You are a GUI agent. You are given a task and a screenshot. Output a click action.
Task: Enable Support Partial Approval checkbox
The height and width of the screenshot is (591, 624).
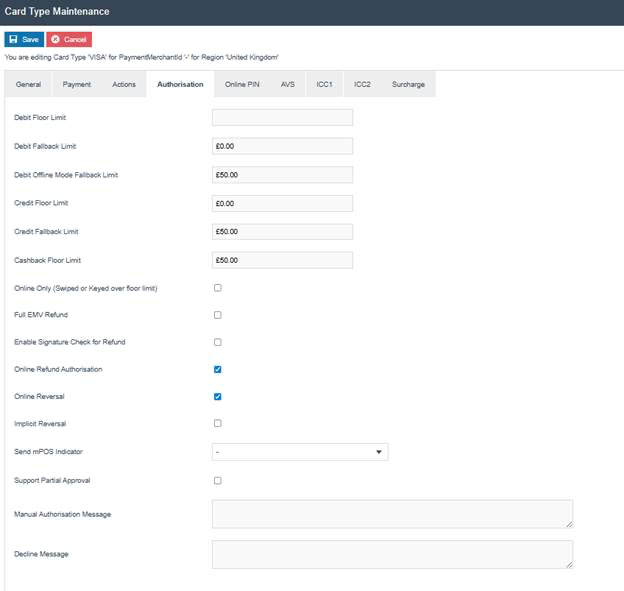pyautogui.click(x=218, y=480)
